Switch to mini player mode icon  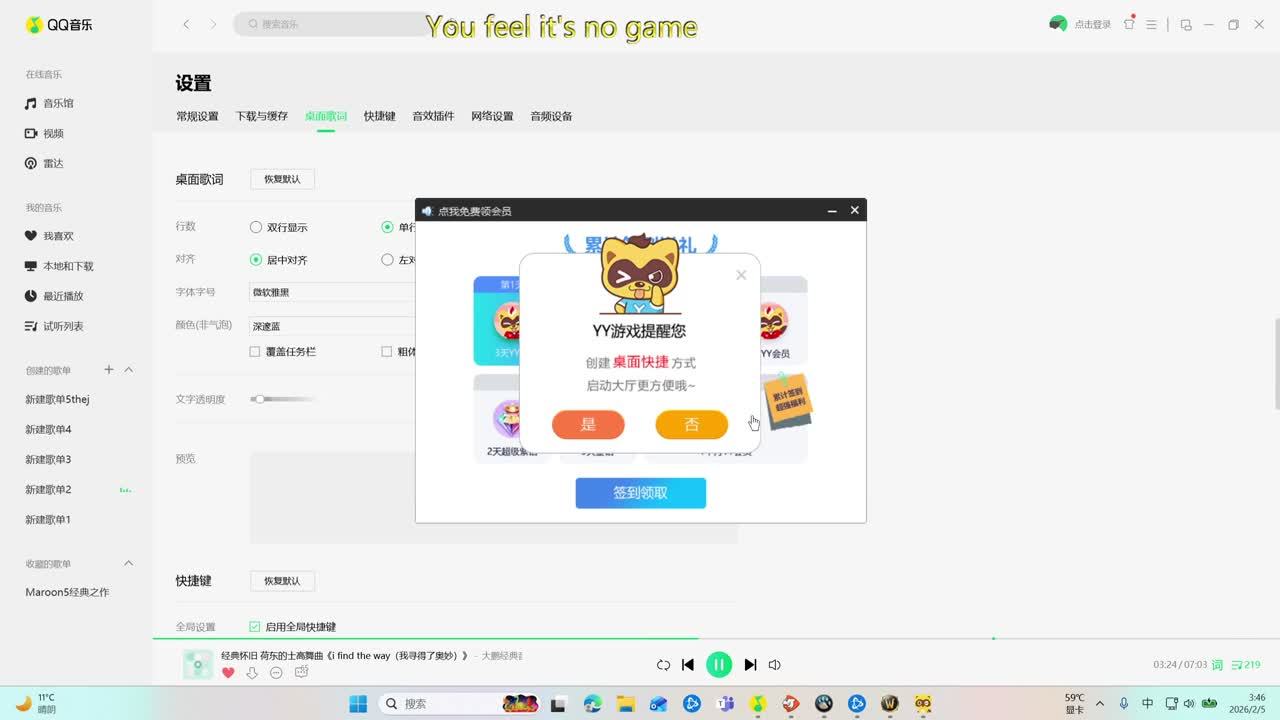pyautogui.click(x=1186, y=25)
